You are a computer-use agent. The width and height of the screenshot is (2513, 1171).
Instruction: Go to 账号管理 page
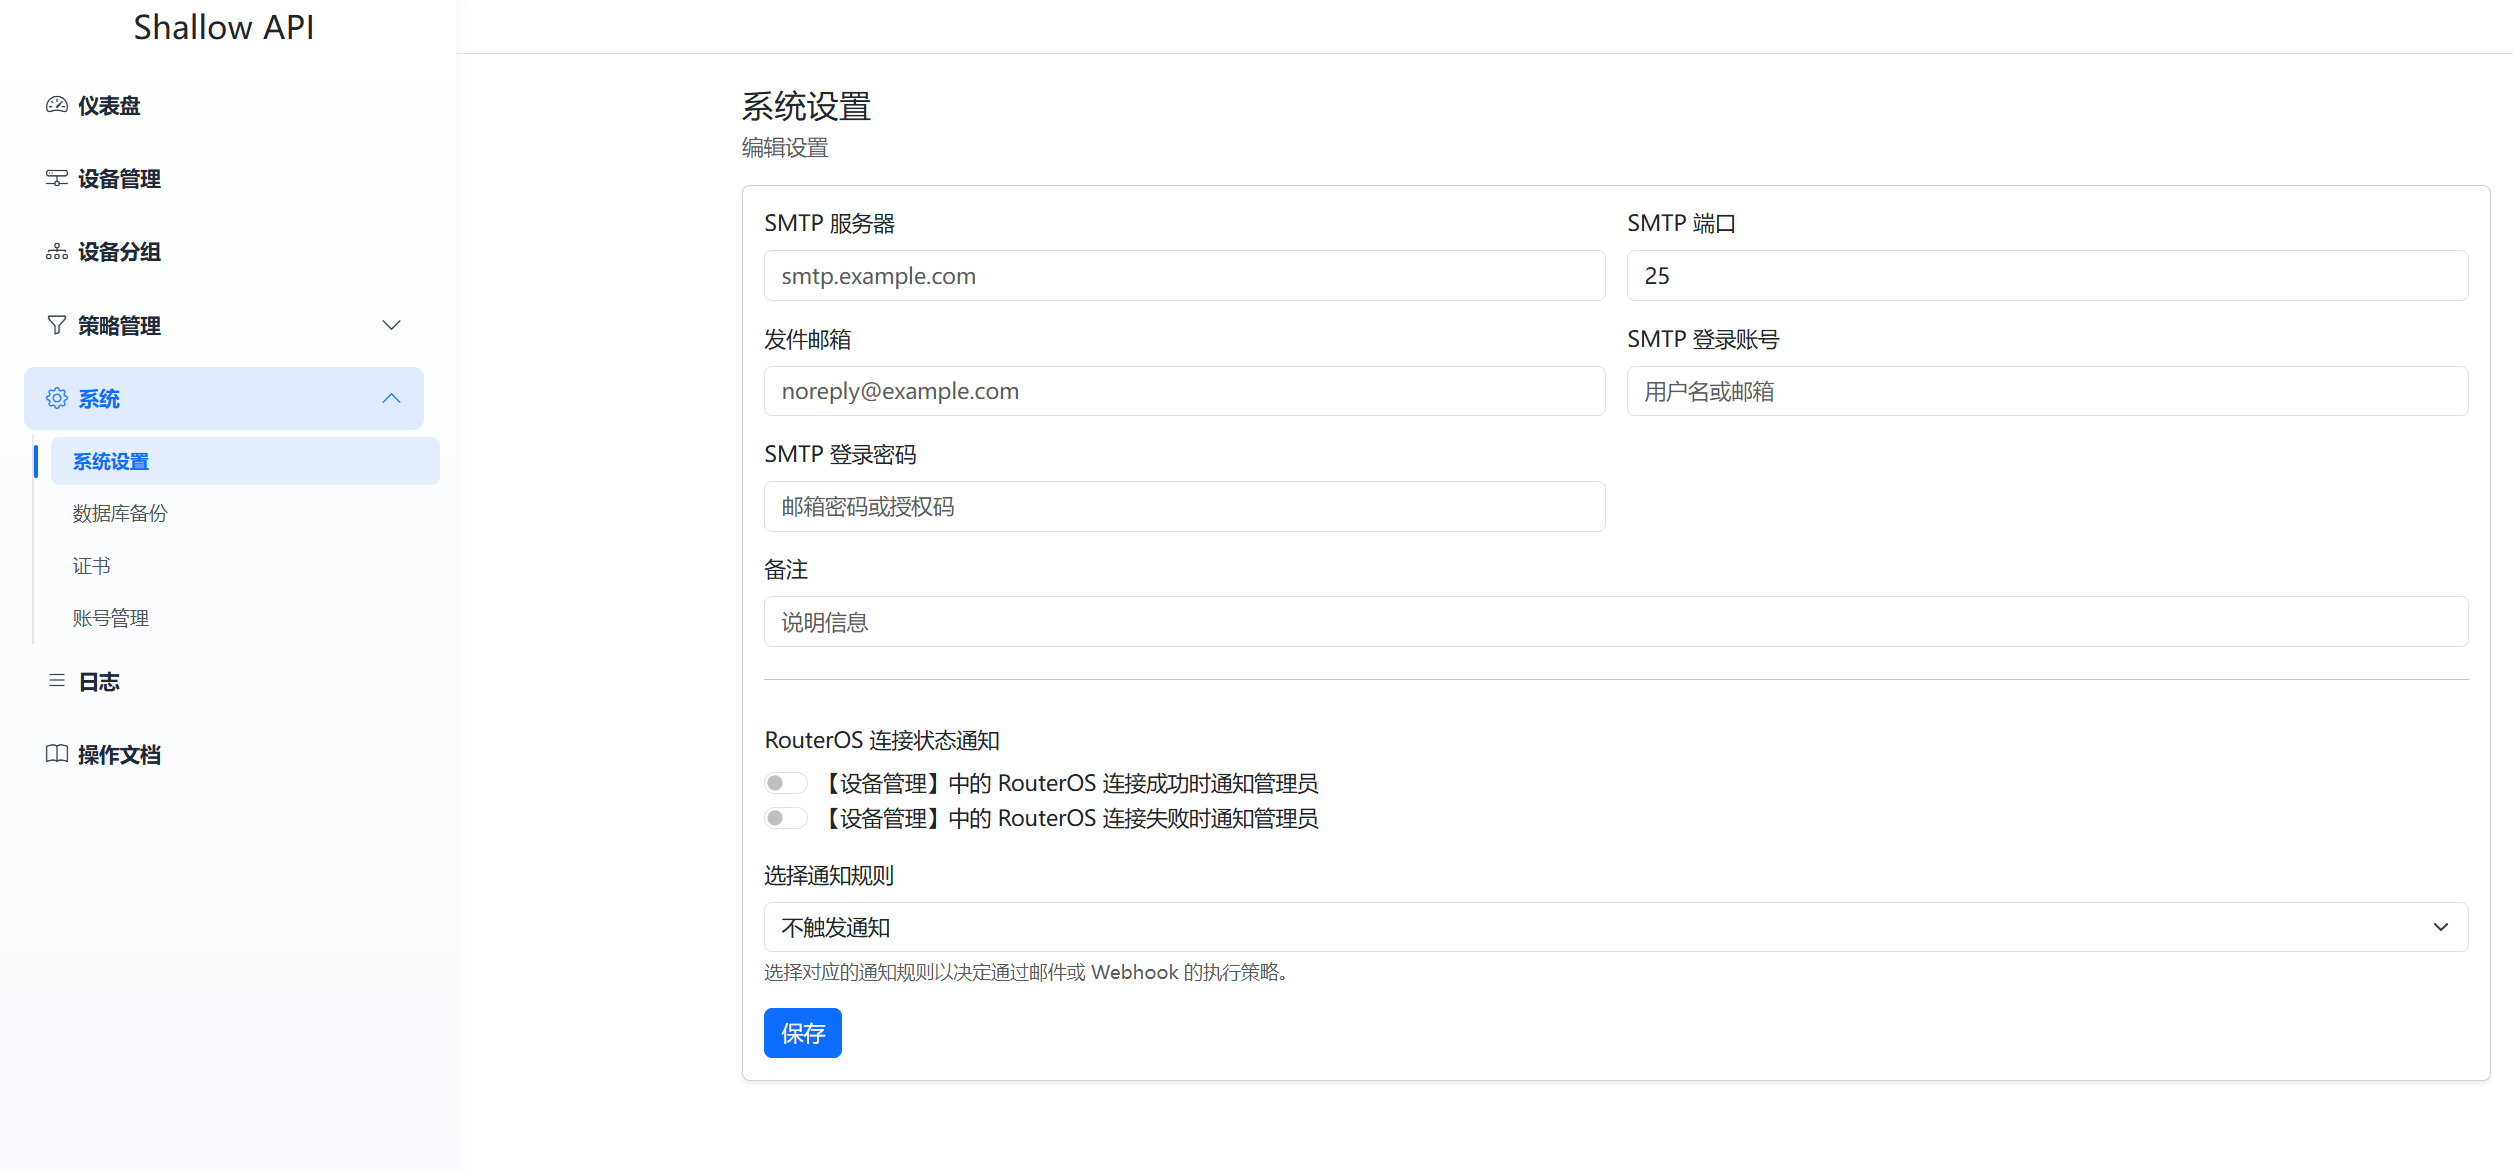[x=110, y=618]
